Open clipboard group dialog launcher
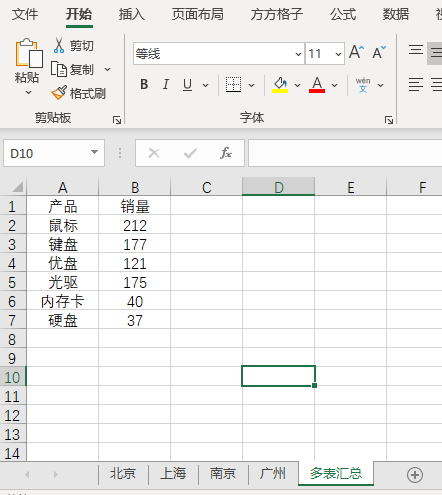 coord(117,120)
